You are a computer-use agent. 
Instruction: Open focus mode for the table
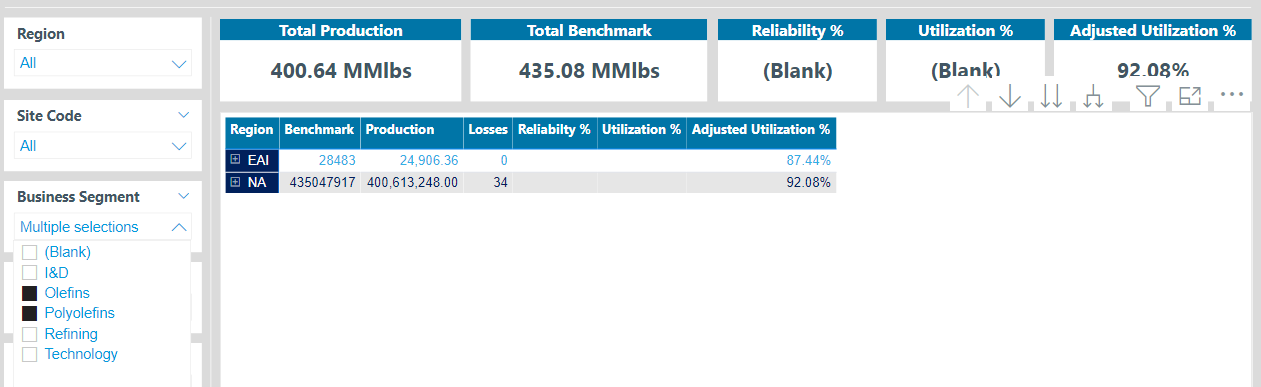pyautogui.click(x=1189, y=96)
